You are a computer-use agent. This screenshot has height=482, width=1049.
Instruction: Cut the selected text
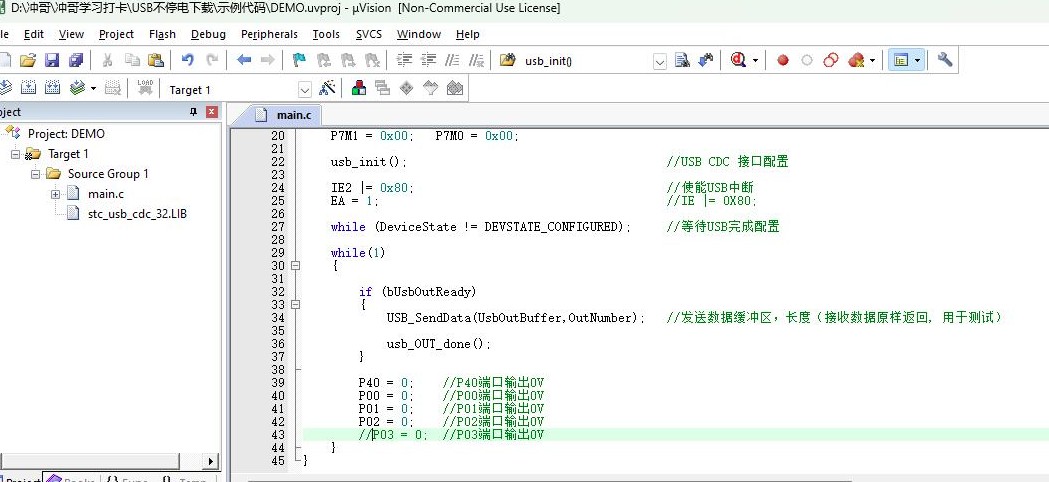click(x=107, y=60)
